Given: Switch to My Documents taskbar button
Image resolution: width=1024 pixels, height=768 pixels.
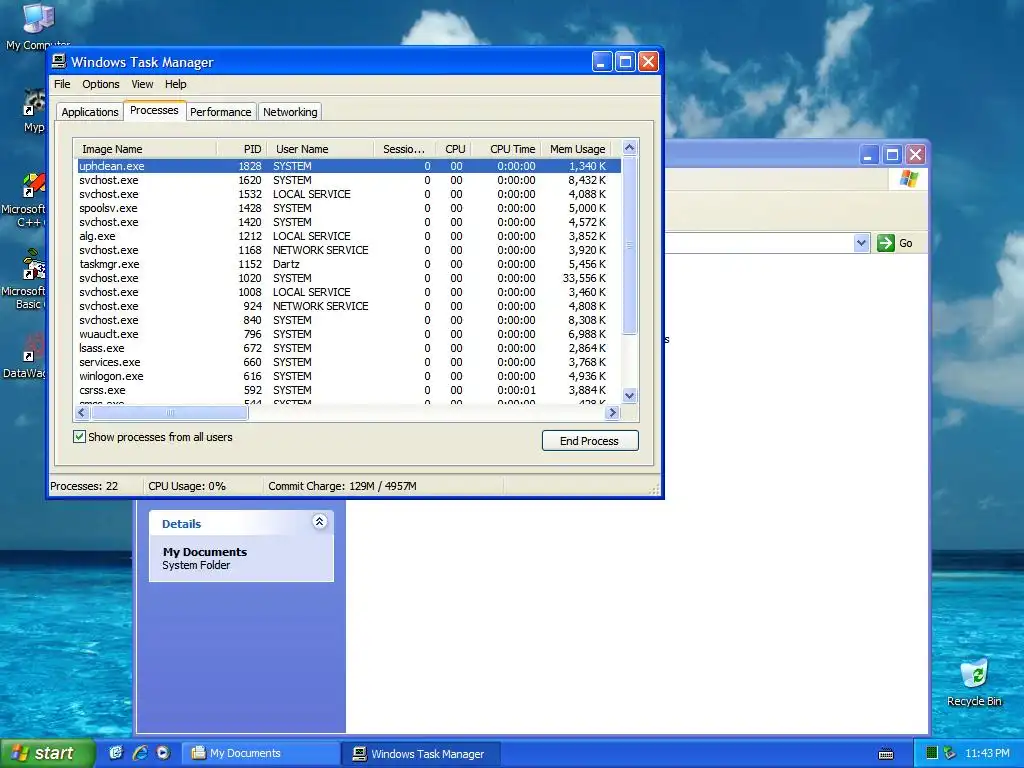Looking at the screenshot, I should 259,753.
